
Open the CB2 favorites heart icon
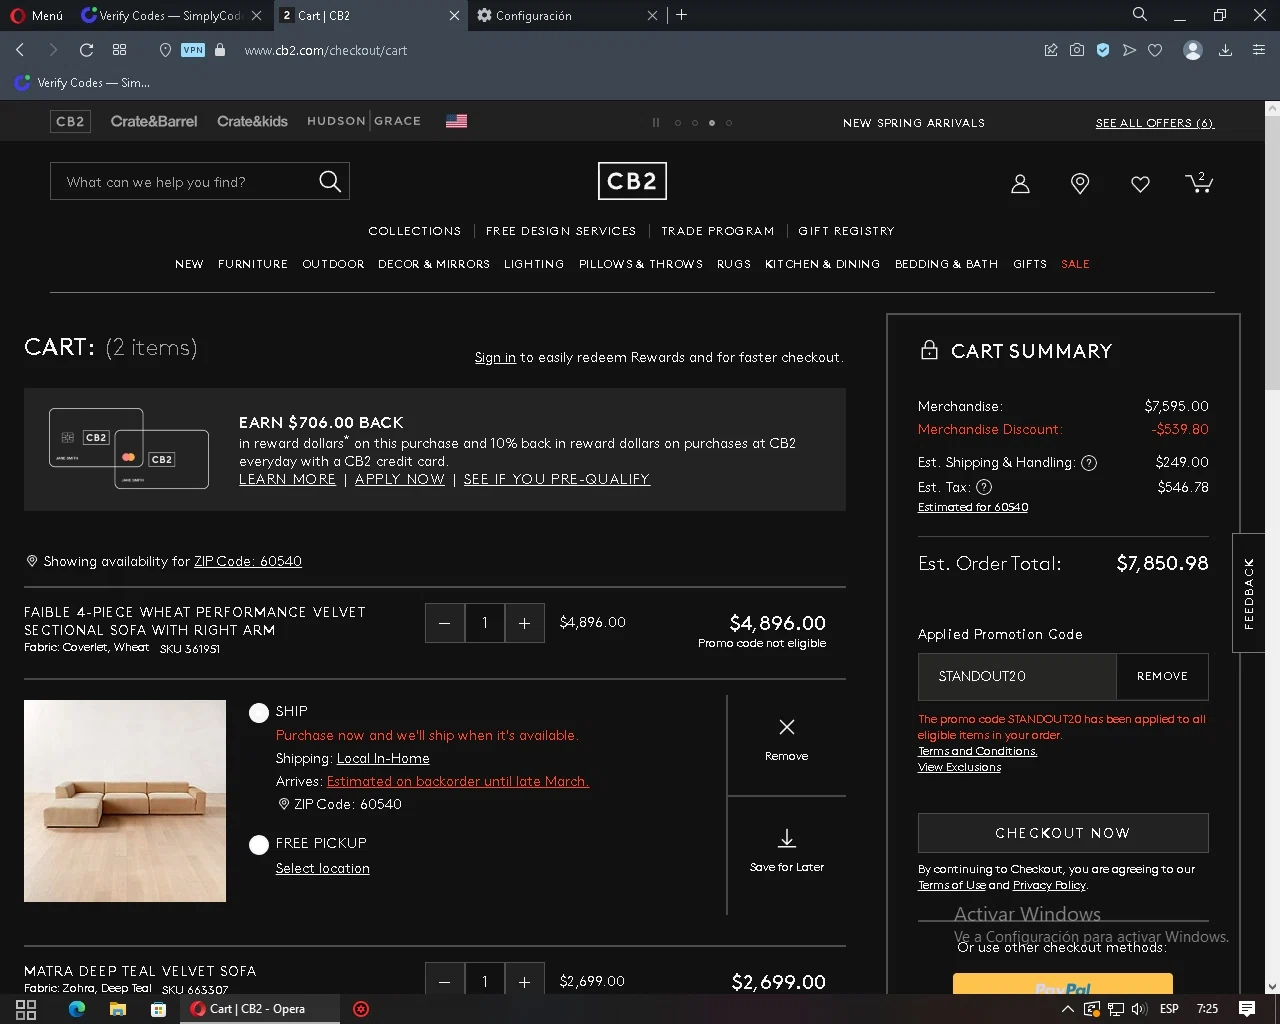click(x=1140, y=184)
